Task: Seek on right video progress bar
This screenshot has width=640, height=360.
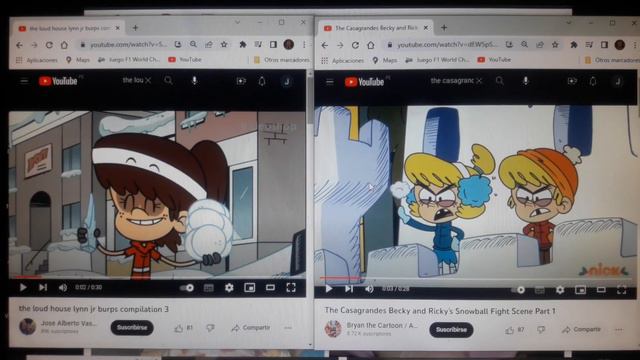Action: tap(476, 278)
